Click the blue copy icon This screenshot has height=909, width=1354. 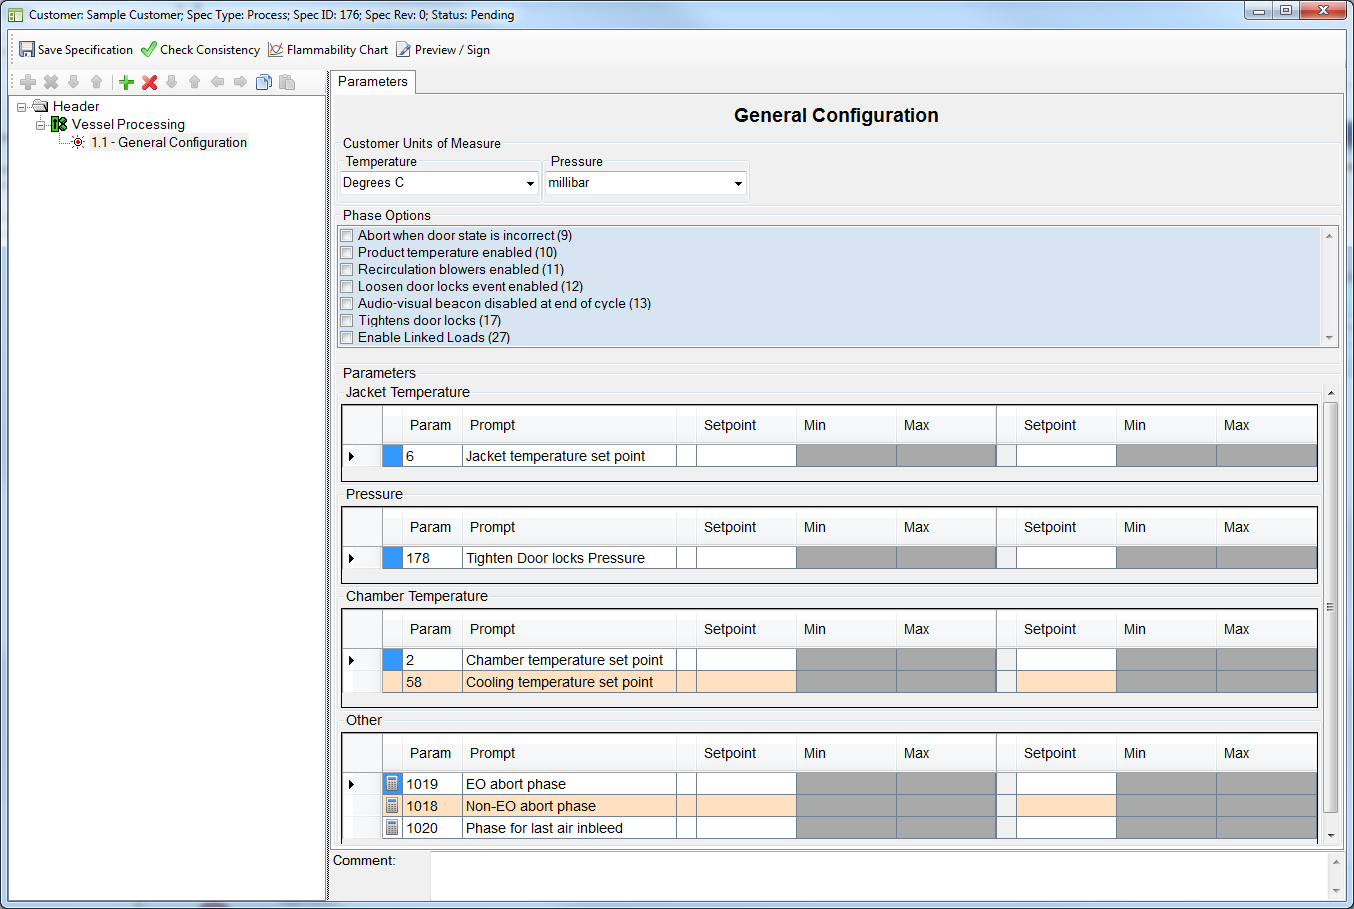pos(264,83)
